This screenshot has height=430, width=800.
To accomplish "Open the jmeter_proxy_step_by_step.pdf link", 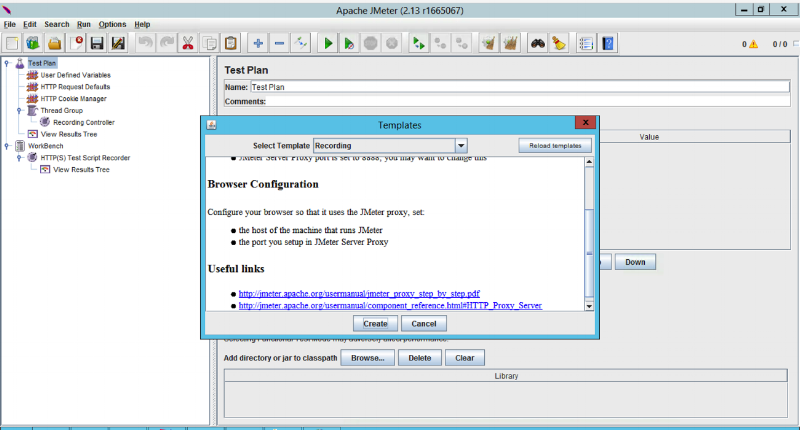I will point(359,294).
